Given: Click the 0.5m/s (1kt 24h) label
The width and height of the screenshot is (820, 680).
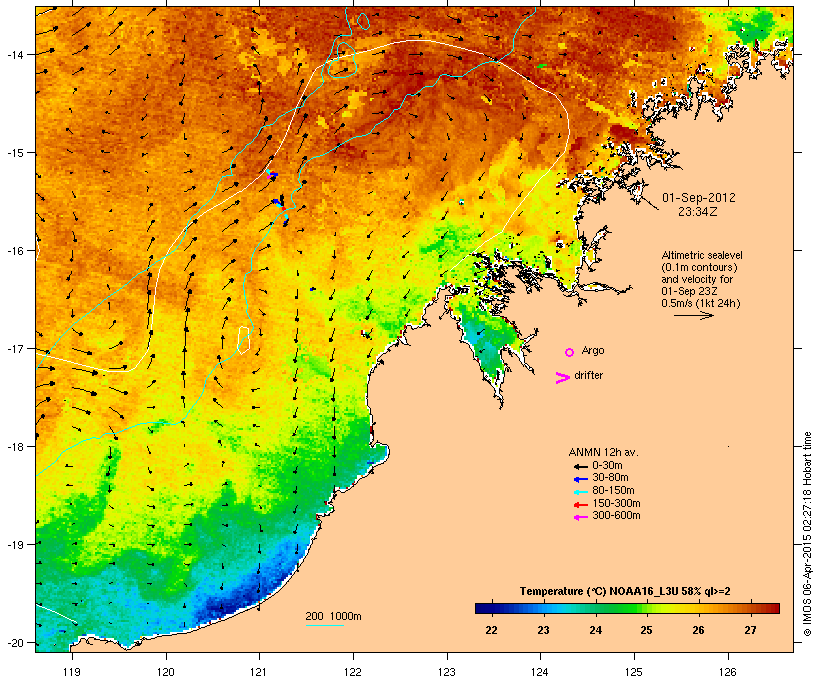Looking at the screenshot, I should (701, 303).
